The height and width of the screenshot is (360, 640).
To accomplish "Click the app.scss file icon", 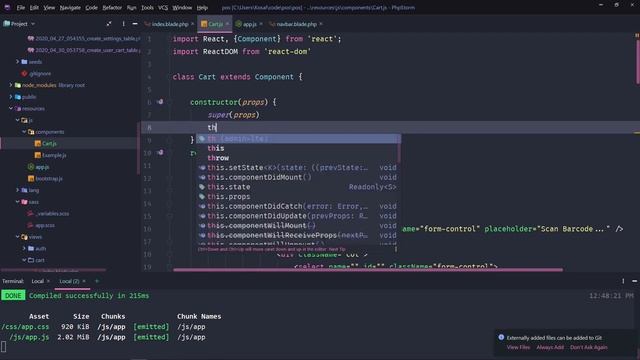I will (30, 225).
